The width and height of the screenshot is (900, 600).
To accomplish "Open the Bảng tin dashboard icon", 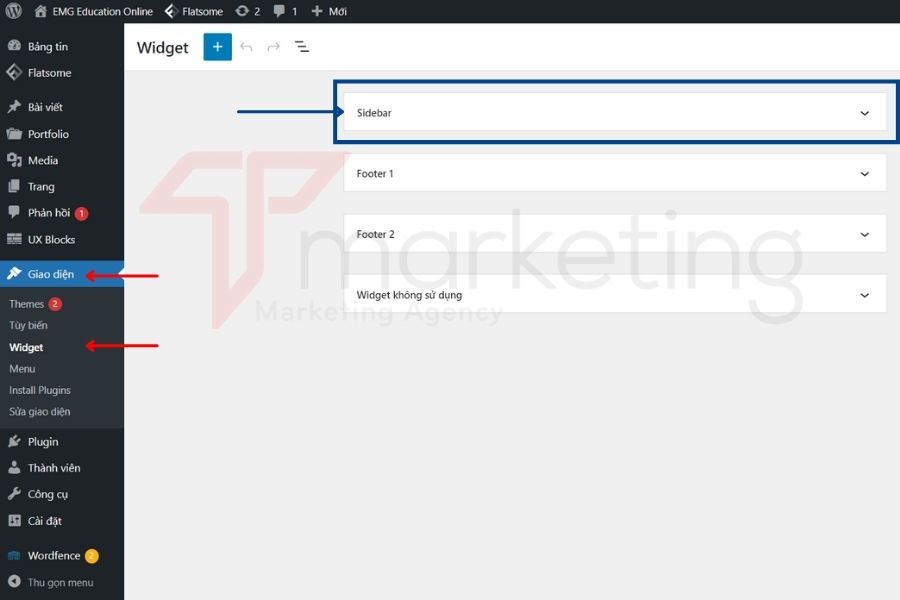I will click(x=14, y=46).
